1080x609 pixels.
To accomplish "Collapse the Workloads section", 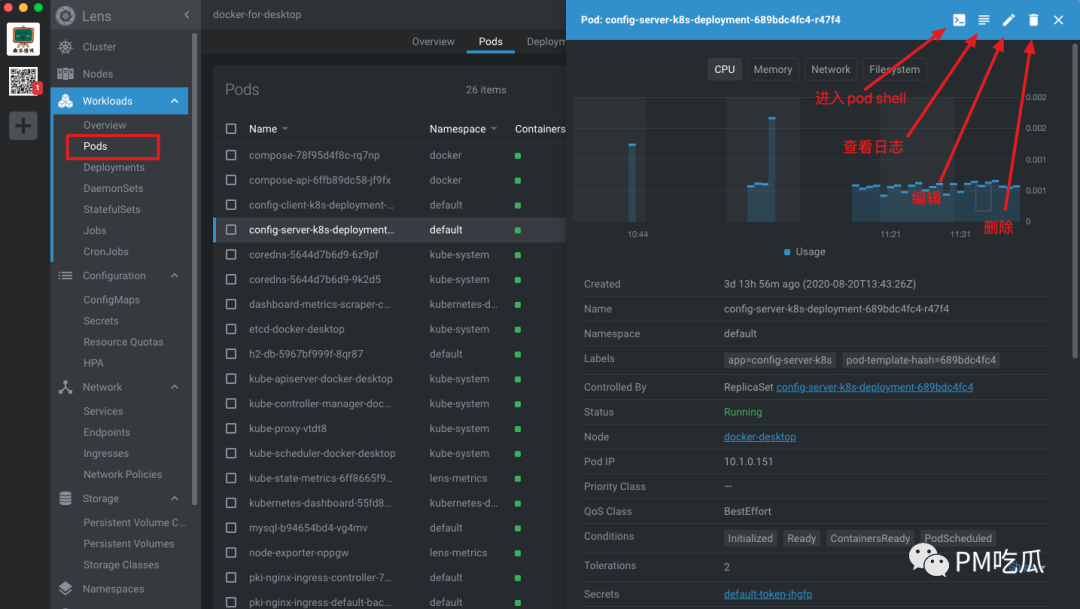I will click(x=175, y=101).
